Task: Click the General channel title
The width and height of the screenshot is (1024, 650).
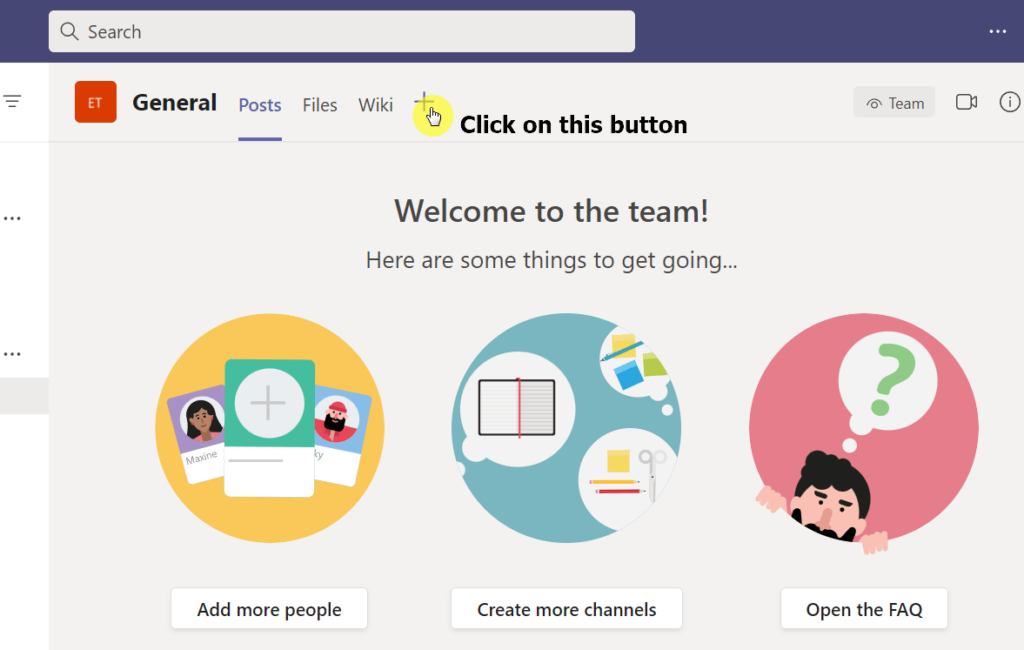Action: [174, 103]
